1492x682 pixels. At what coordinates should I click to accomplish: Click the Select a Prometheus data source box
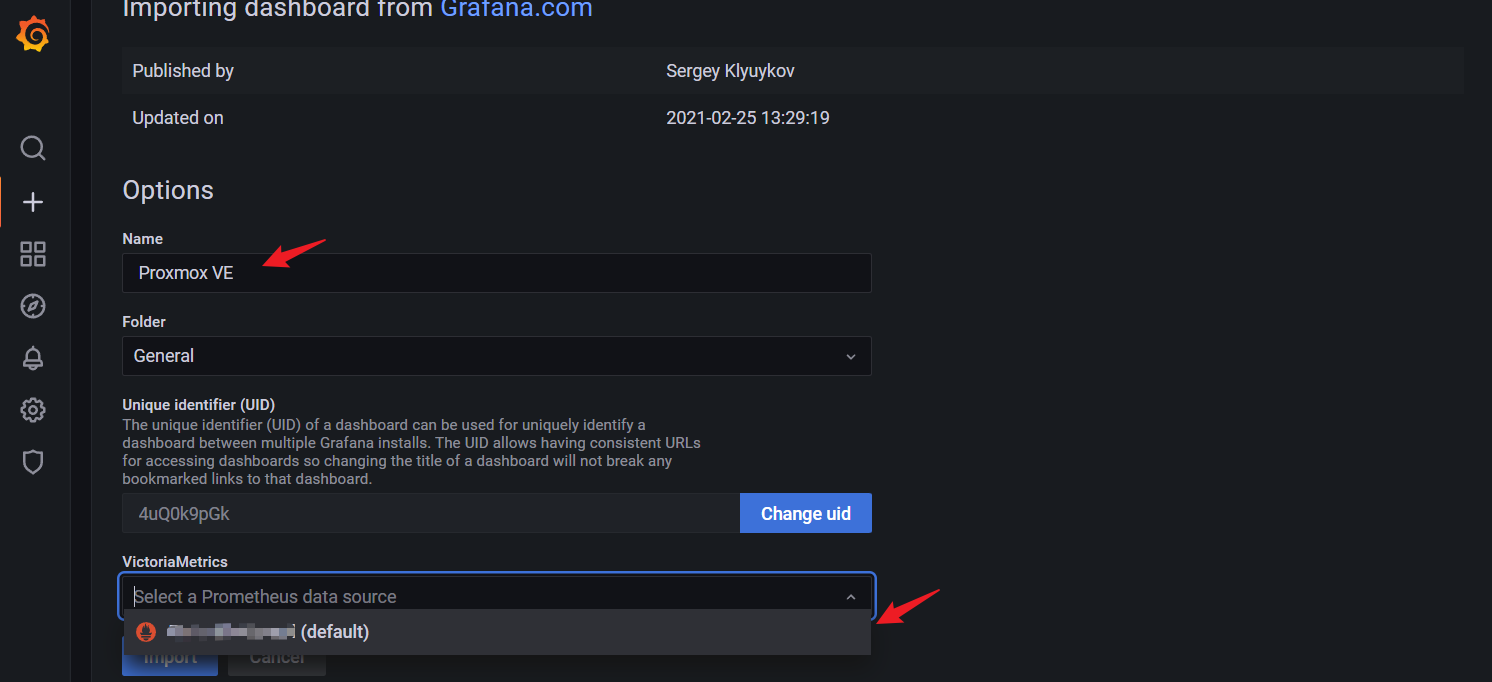pos(480,597)
